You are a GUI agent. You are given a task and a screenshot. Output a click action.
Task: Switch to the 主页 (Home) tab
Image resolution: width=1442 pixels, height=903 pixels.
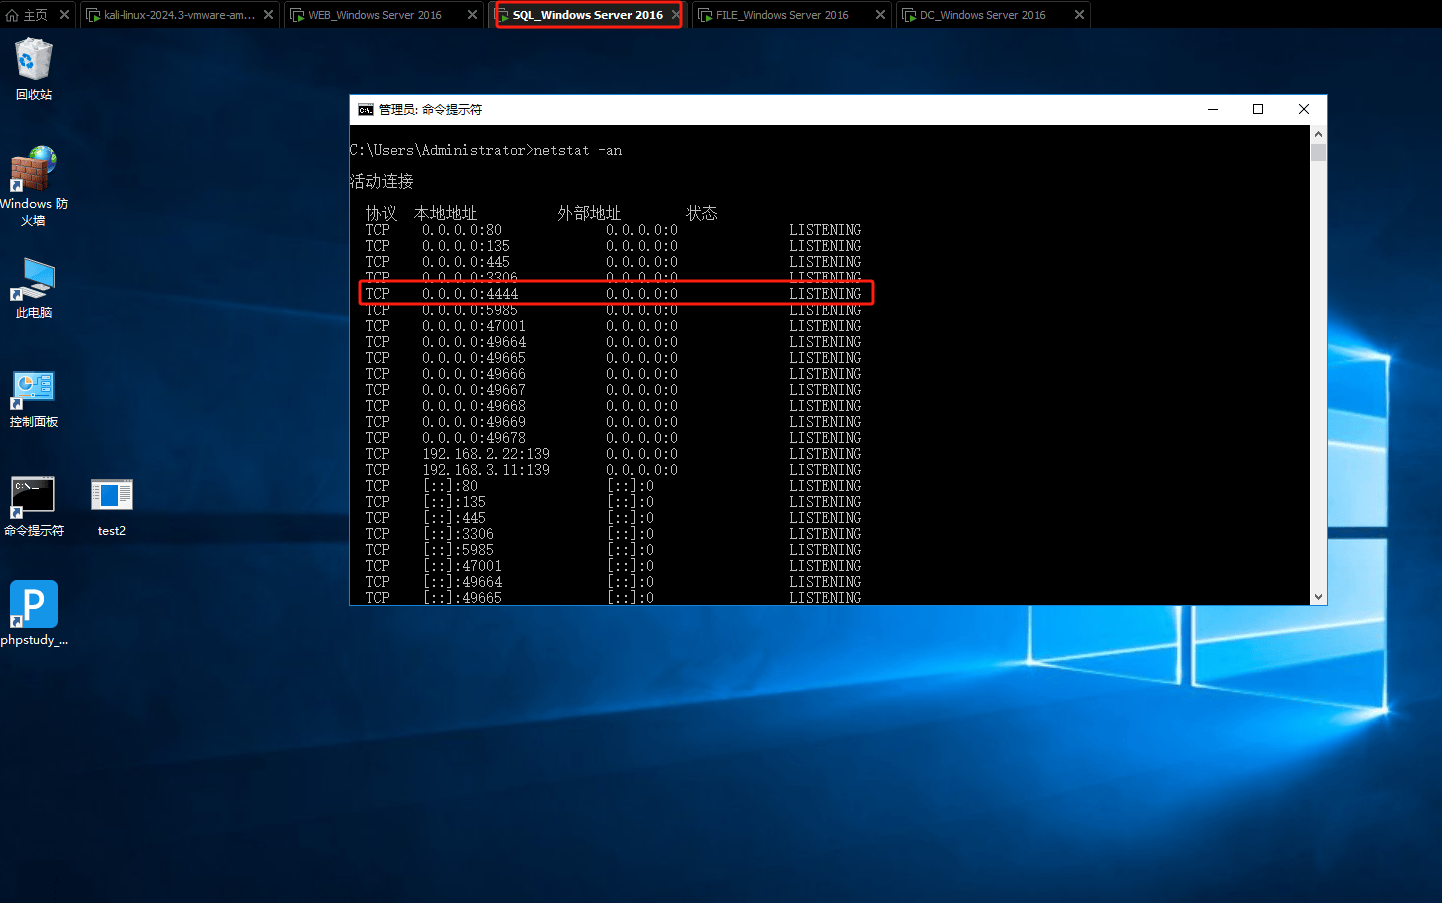[x=36, y=15]
